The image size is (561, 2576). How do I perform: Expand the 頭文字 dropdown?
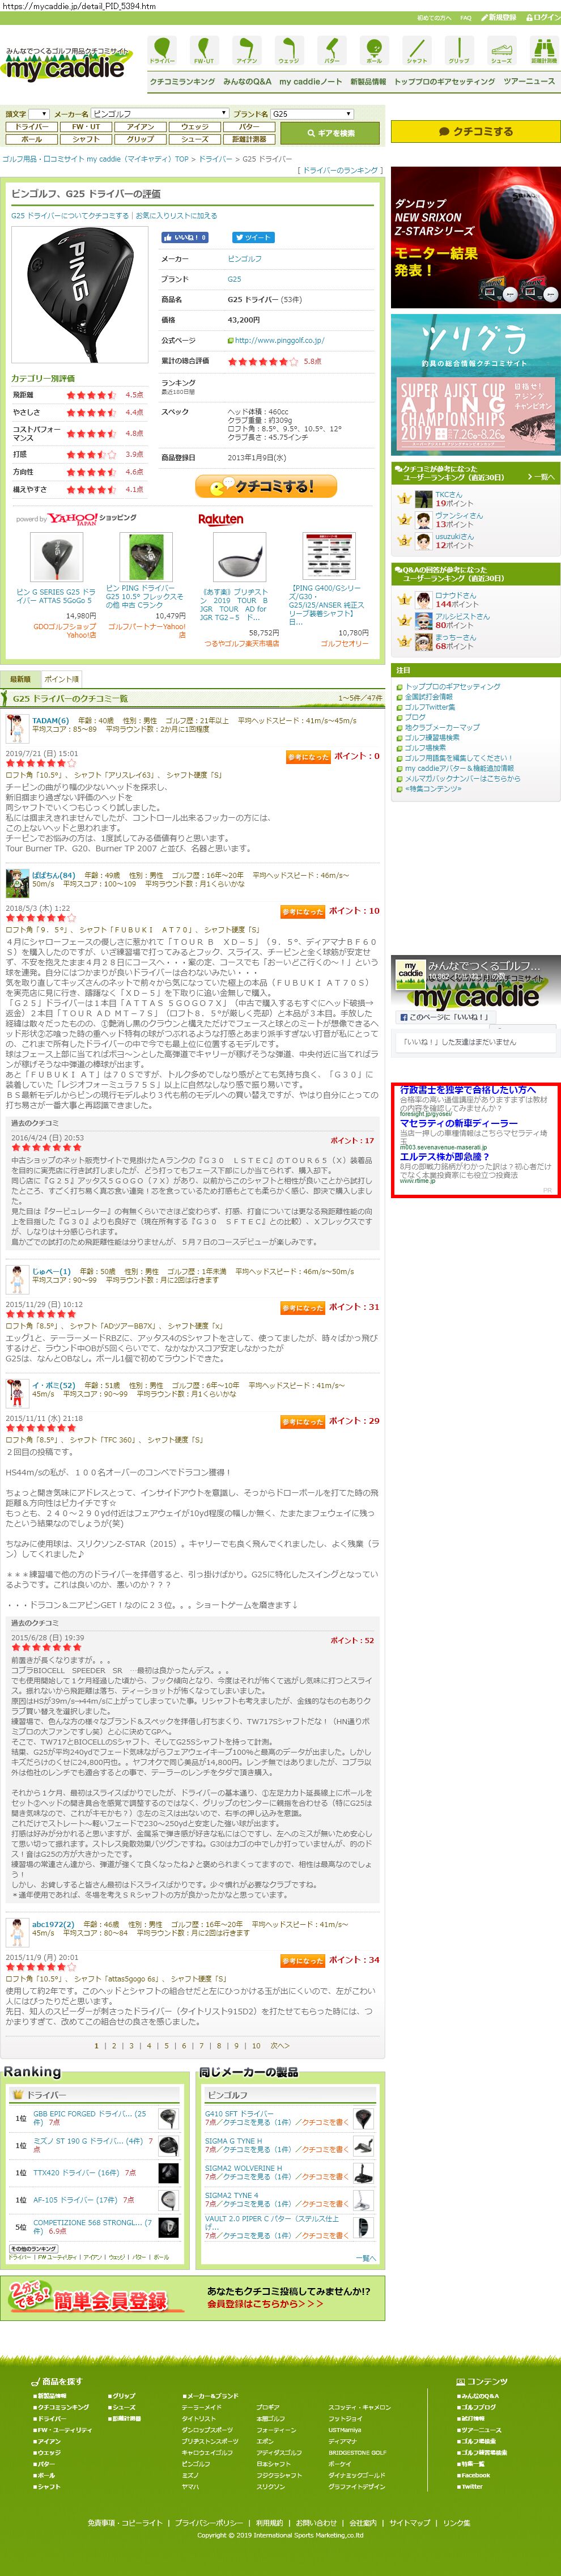point(38,114)
